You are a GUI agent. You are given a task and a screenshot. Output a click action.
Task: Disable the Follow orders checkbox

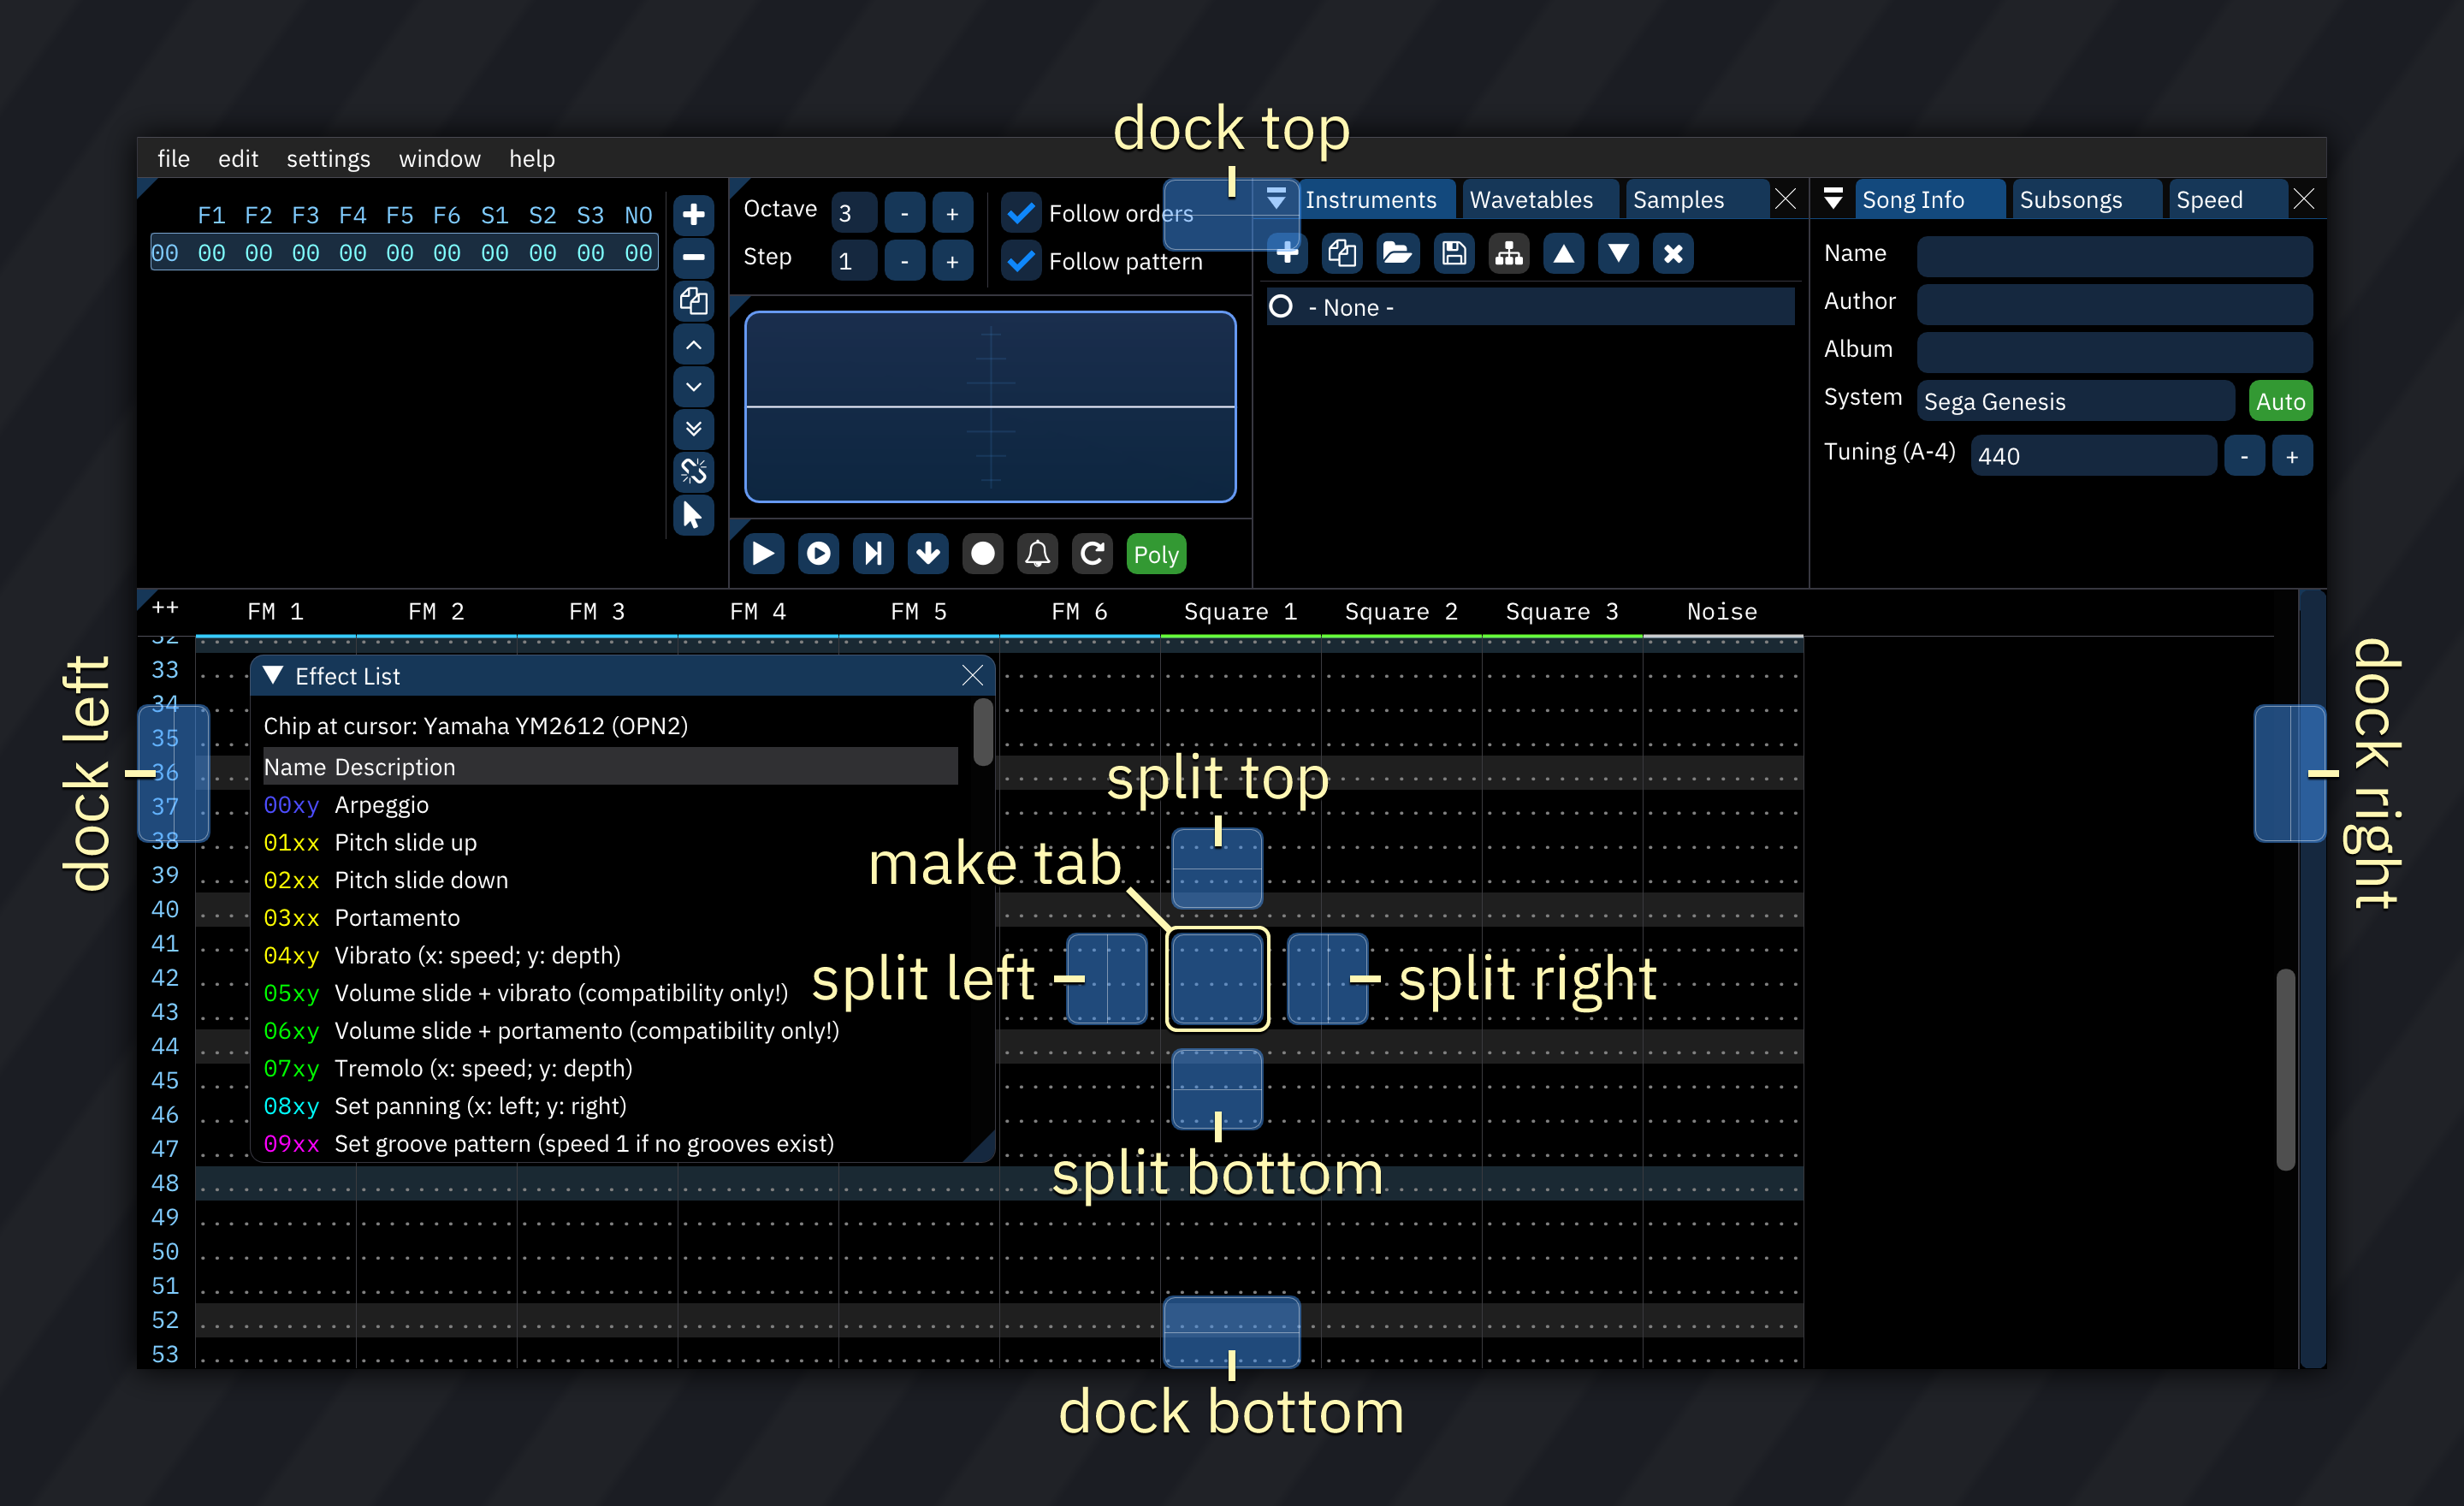[x=1021, y=213]
